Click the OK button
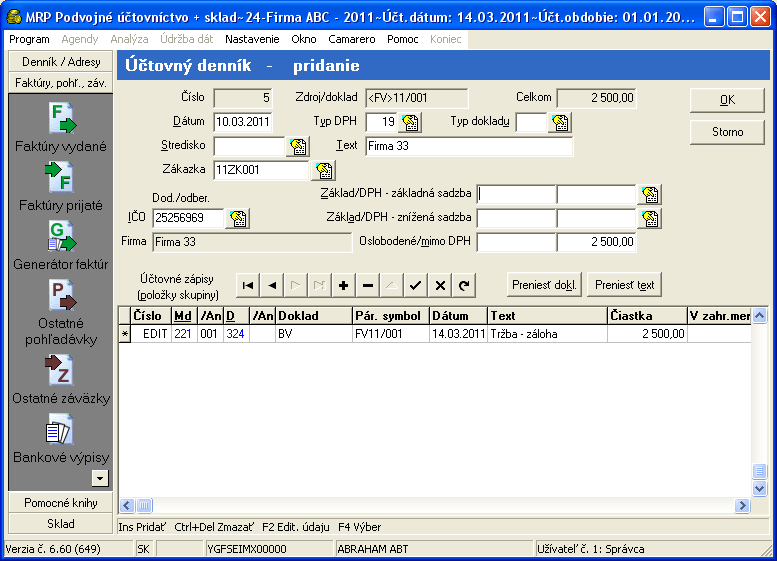Image resolution: width=777 pixels, height=561 pixels. (727, 100)
